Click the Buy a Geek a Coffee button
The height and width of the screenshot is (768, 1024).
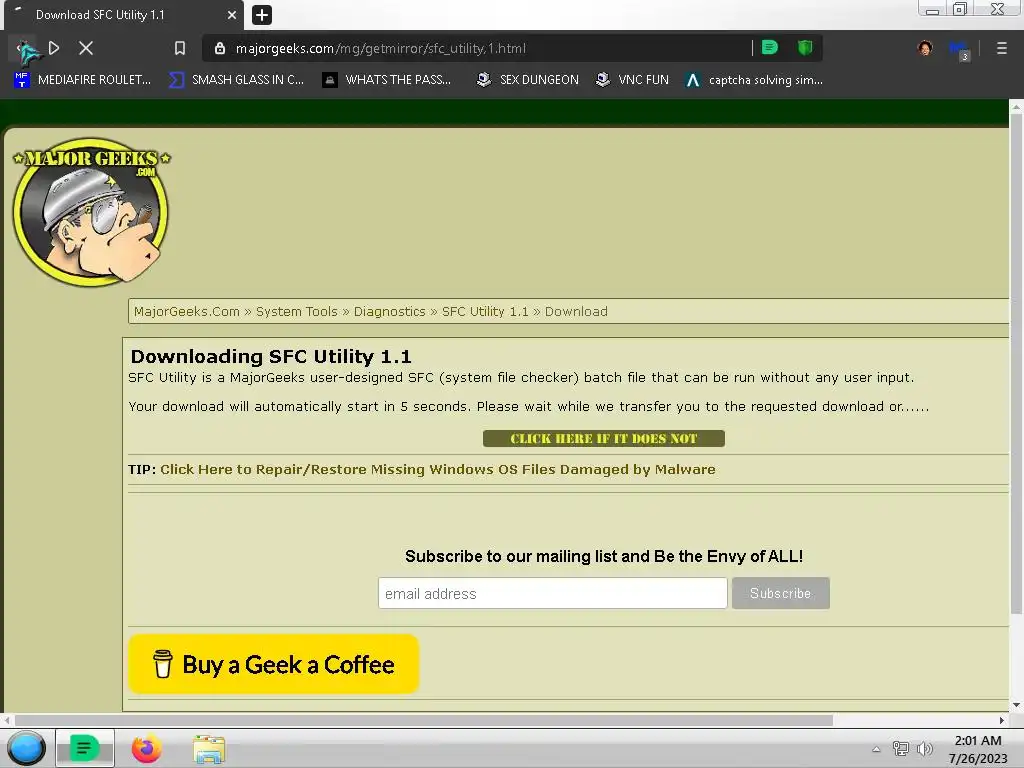(274, 664)
